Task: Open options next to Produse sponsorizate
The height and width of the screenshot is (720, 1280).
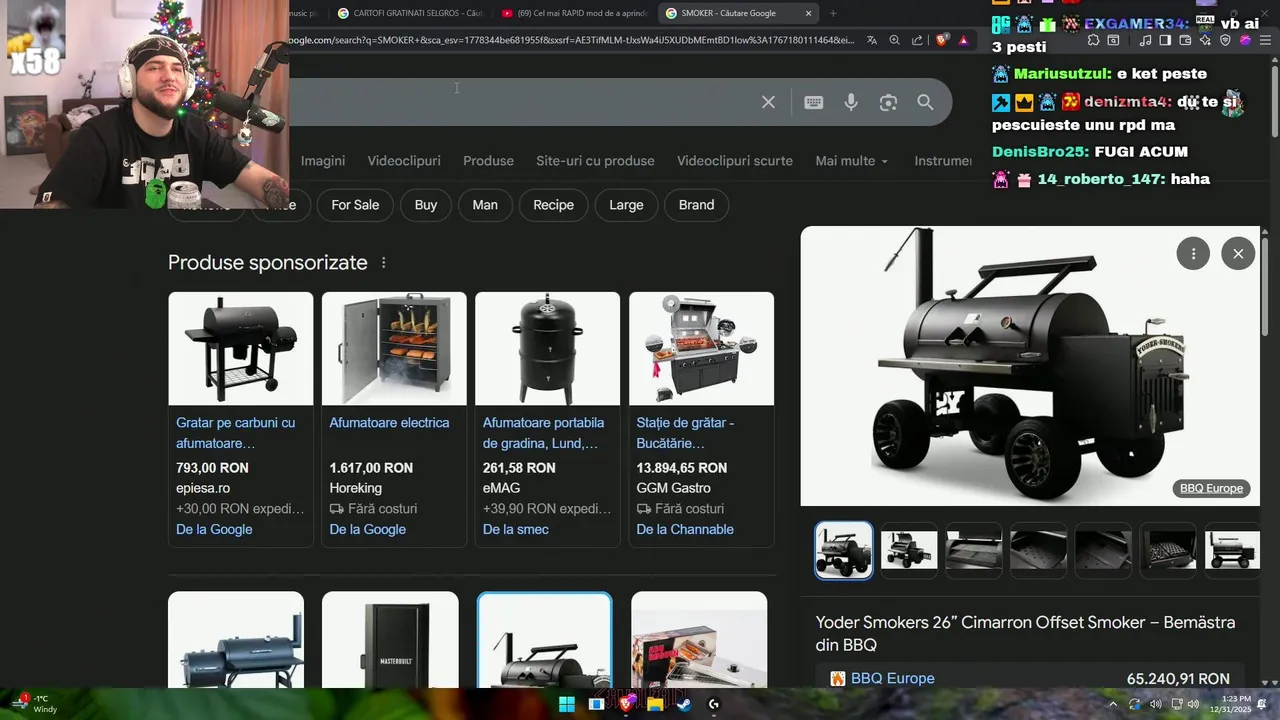Action: (383, 263)
